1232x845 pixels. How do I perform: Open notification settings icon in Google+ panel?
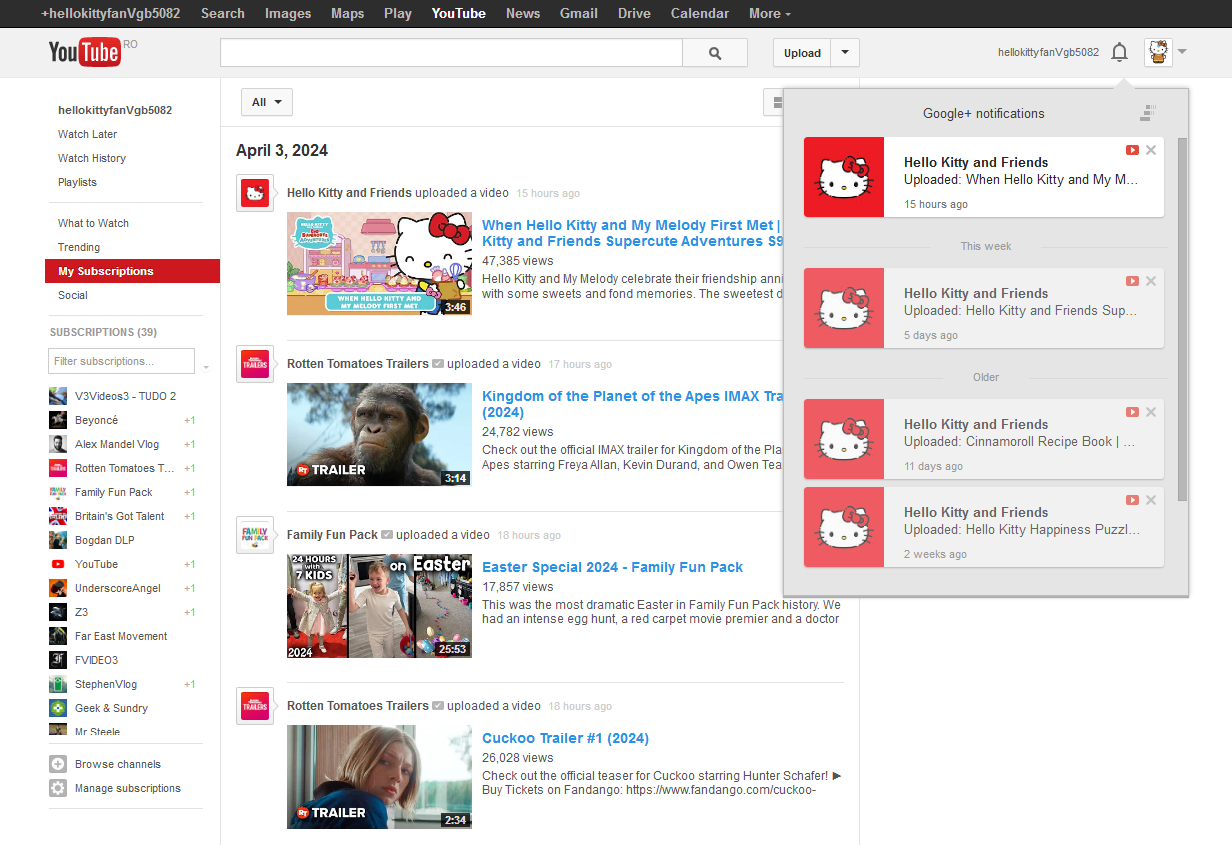1148,113
